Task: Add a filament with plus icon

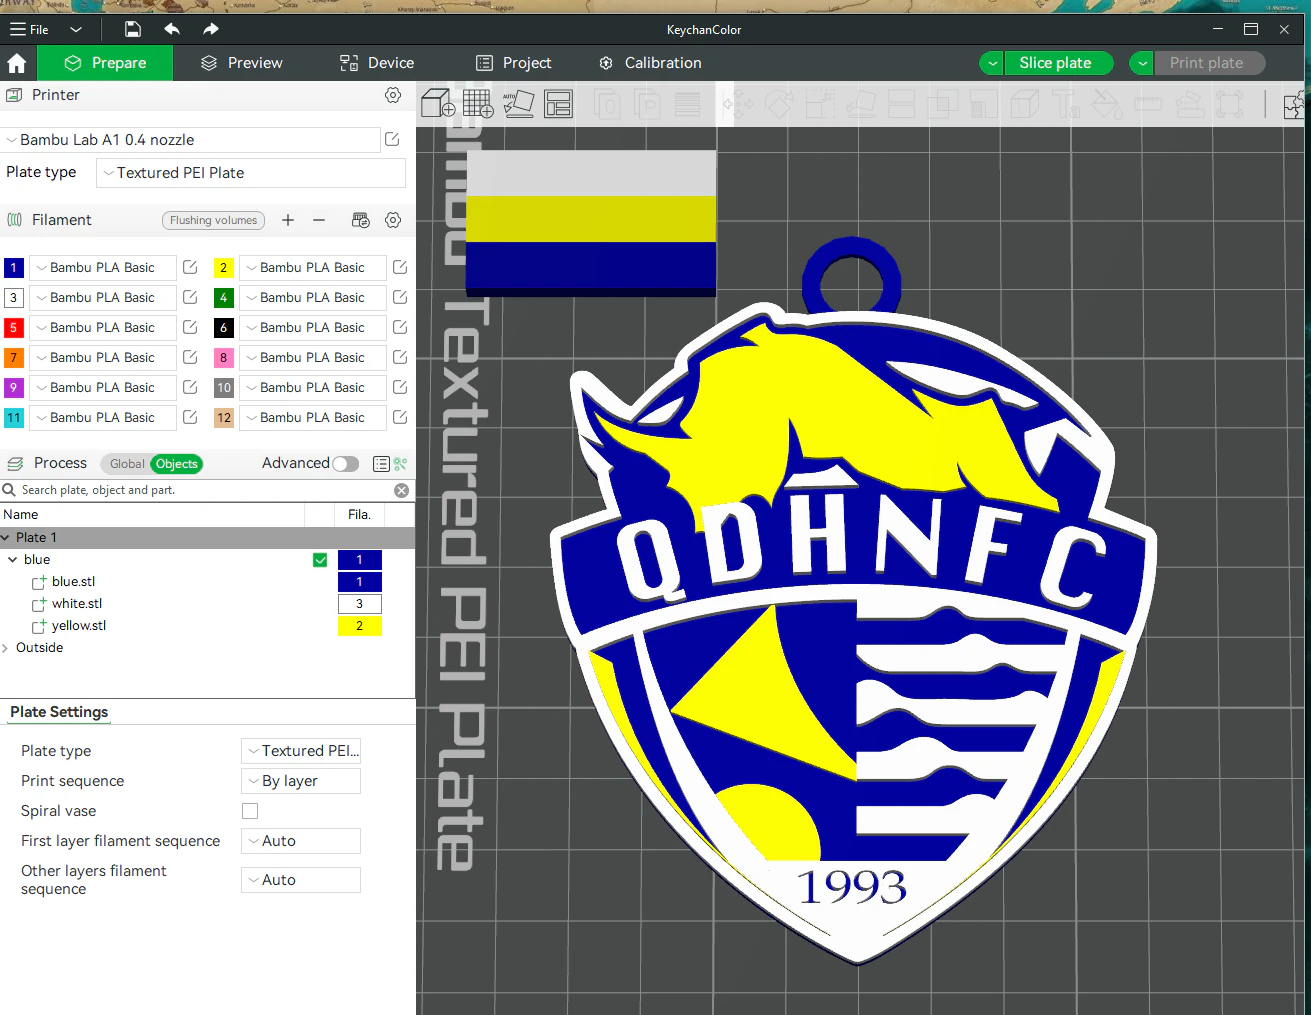Action: pyautogui.click(x=288, y=220)
